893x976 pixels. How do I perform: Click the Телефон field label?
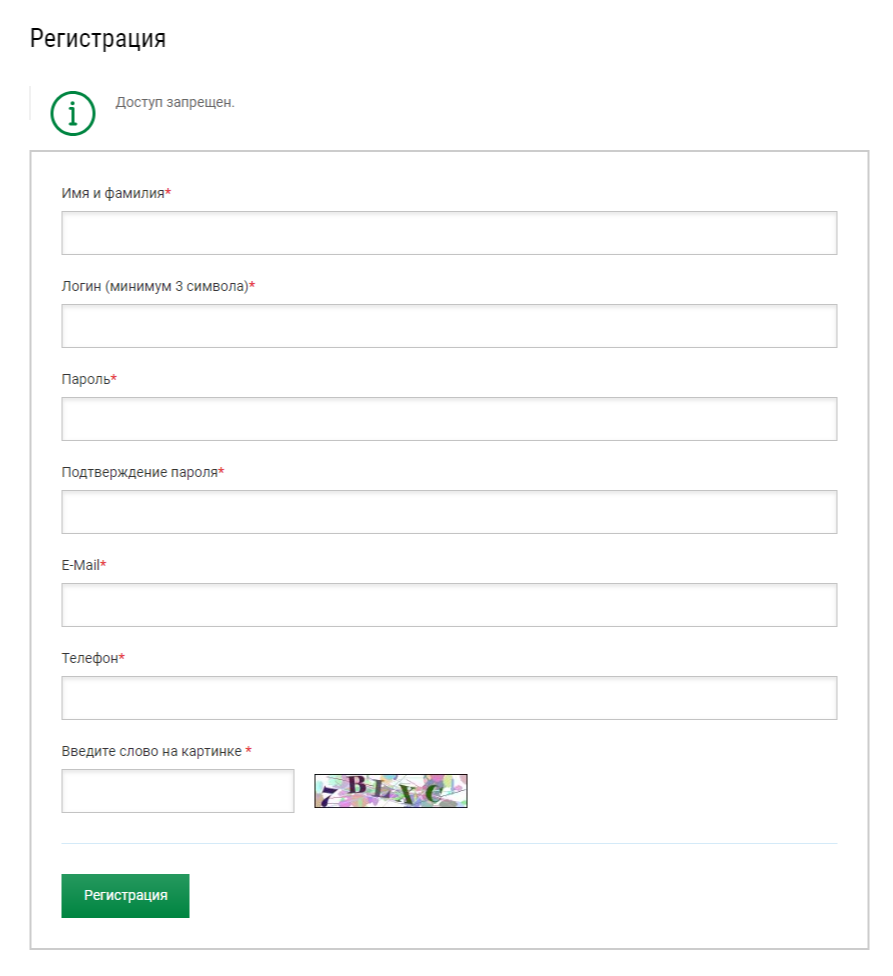(90, 658)
